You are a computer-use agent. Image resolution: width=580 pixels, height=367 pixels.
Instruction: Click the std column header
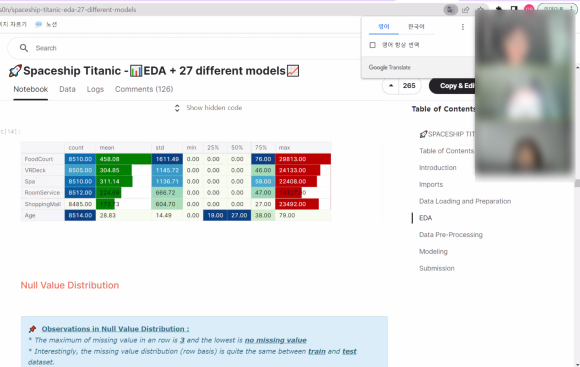pos(160,148)
